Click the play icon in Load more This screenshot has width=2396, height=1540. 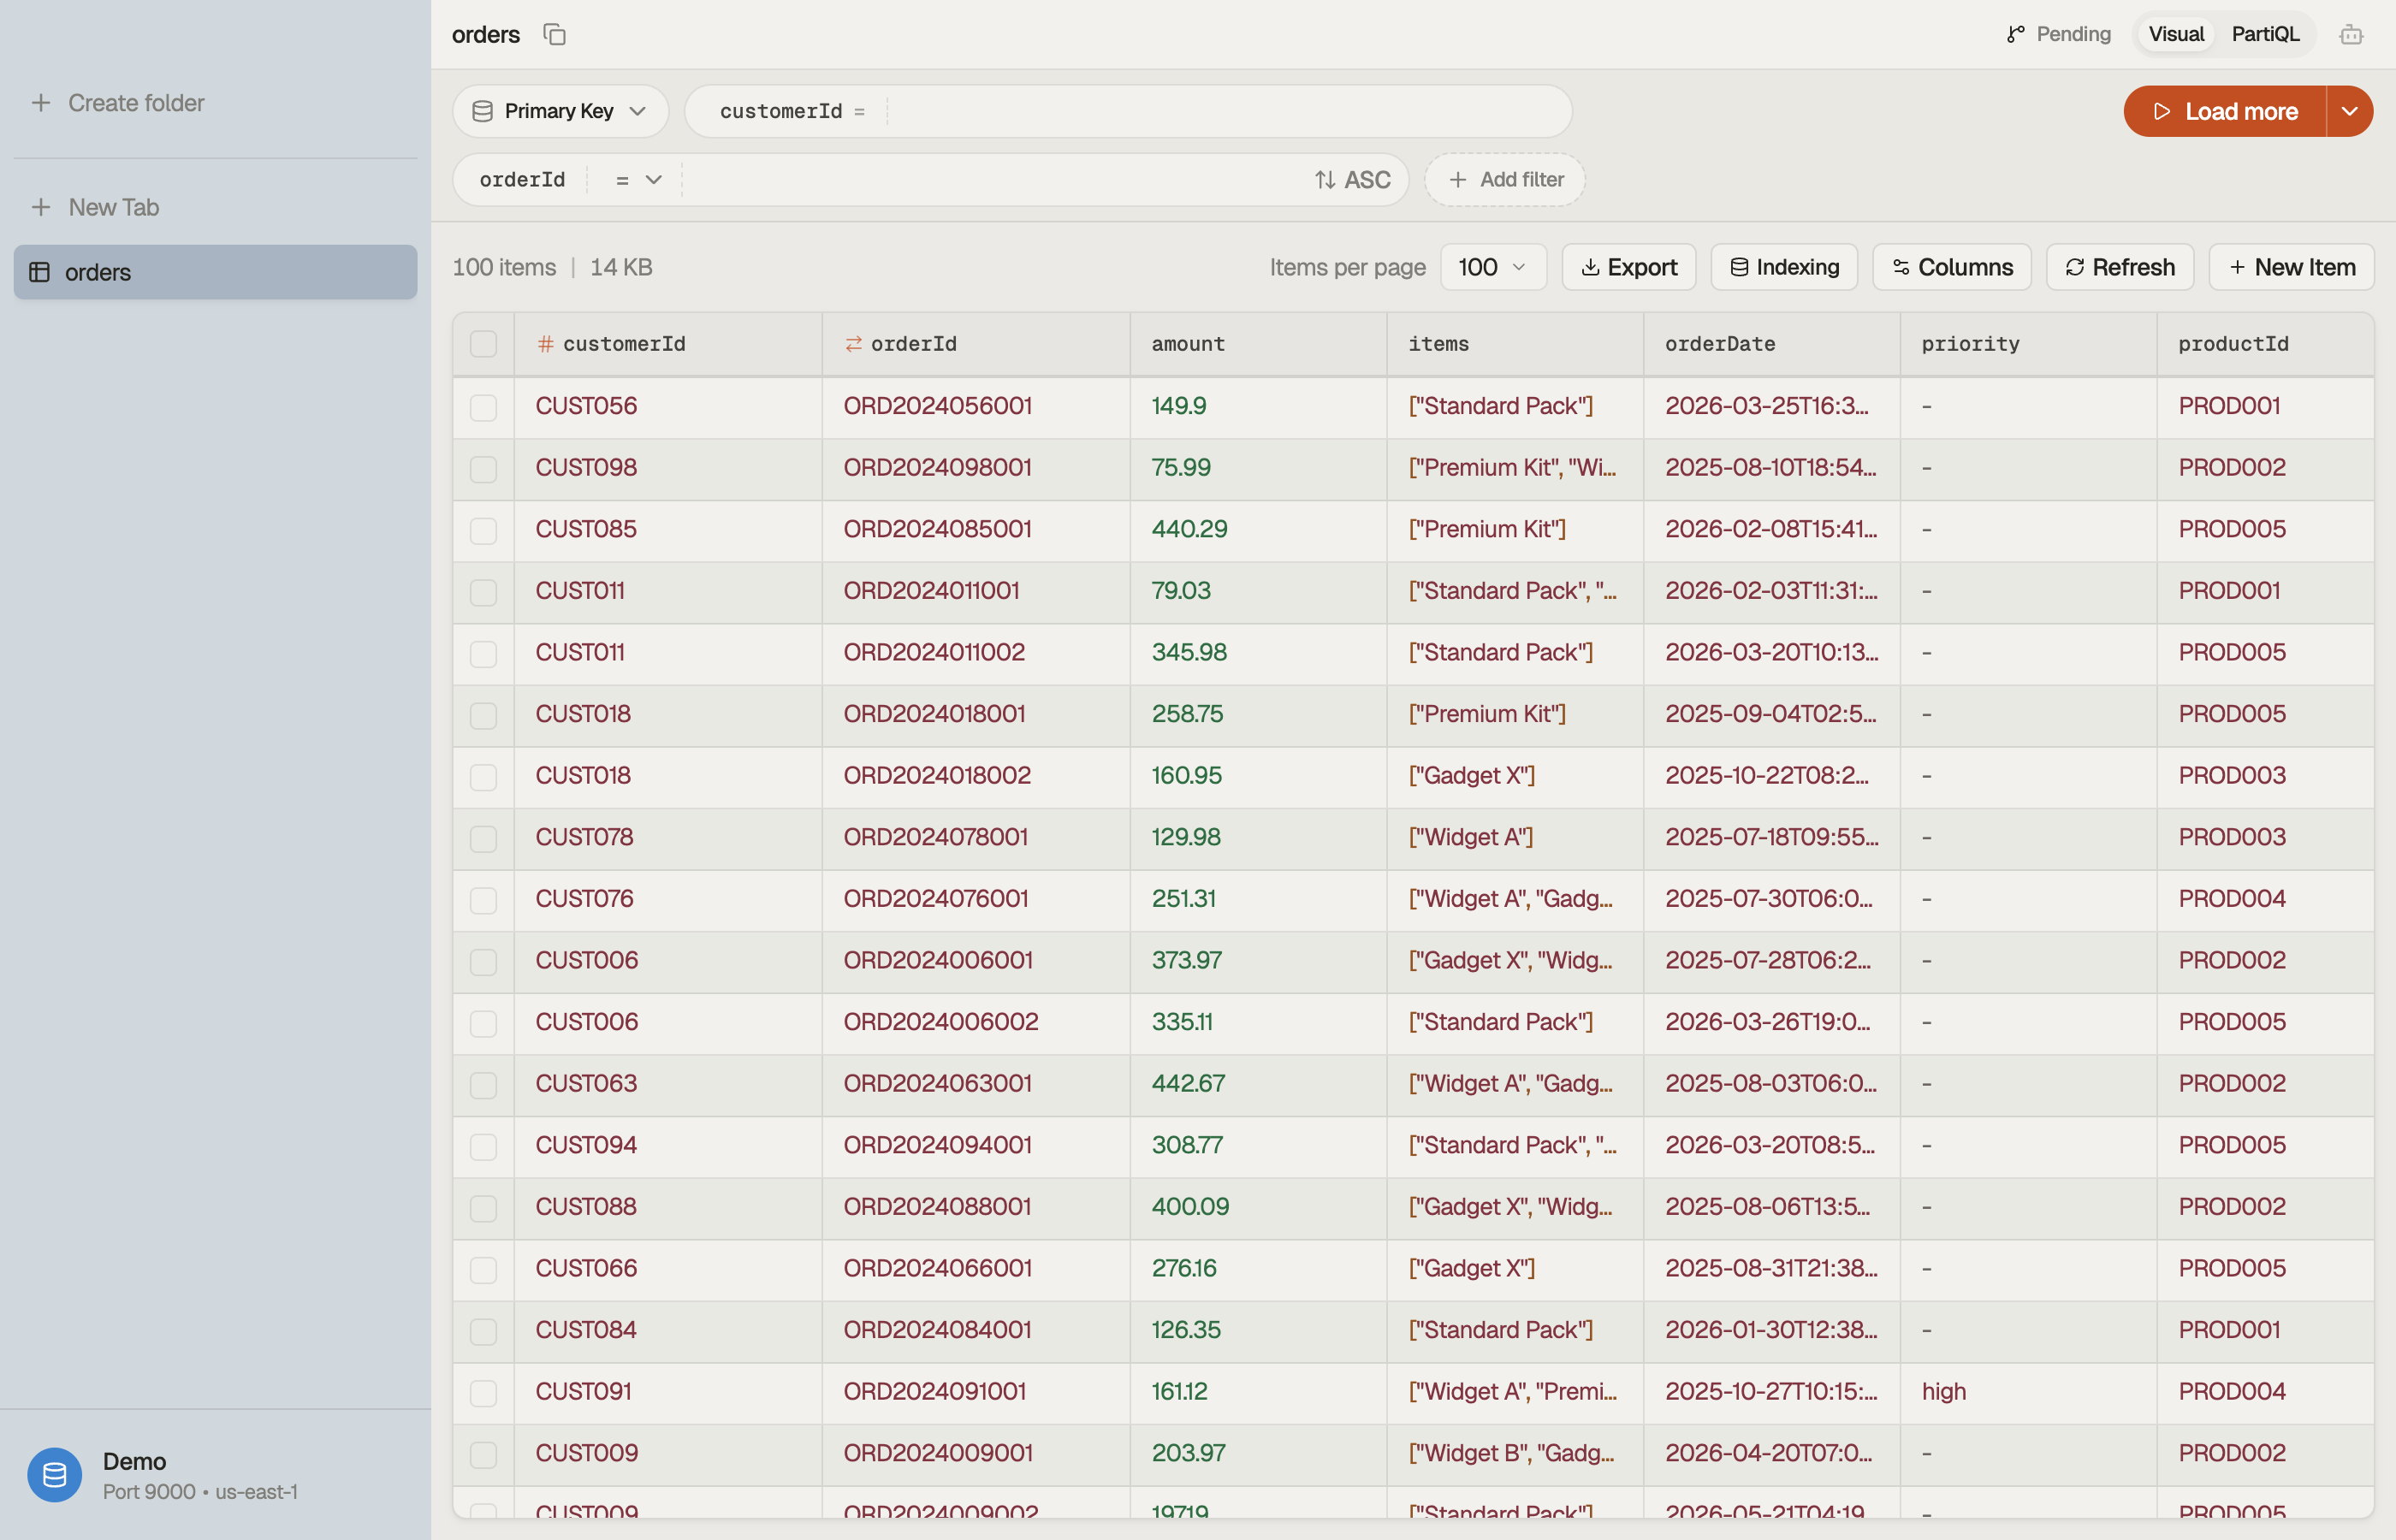coord(2161,111)
